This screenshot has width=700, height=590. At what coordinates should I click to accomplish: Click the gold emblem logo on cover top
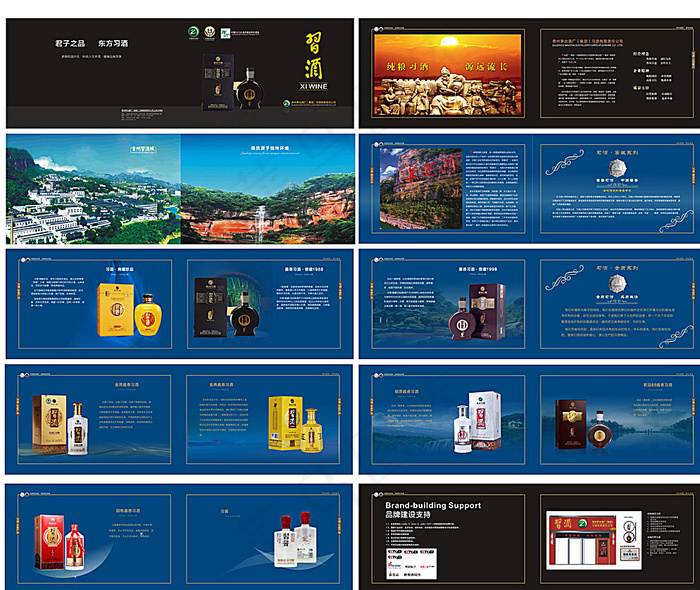point(210,32)
